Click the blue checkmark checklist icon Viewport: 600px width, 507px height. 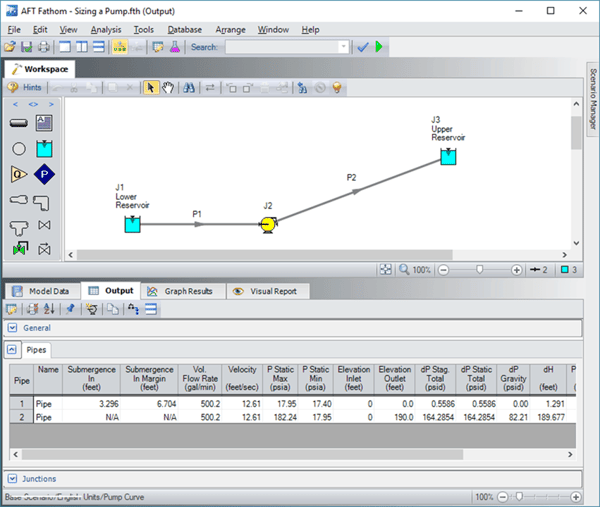[x=362, y=47]
